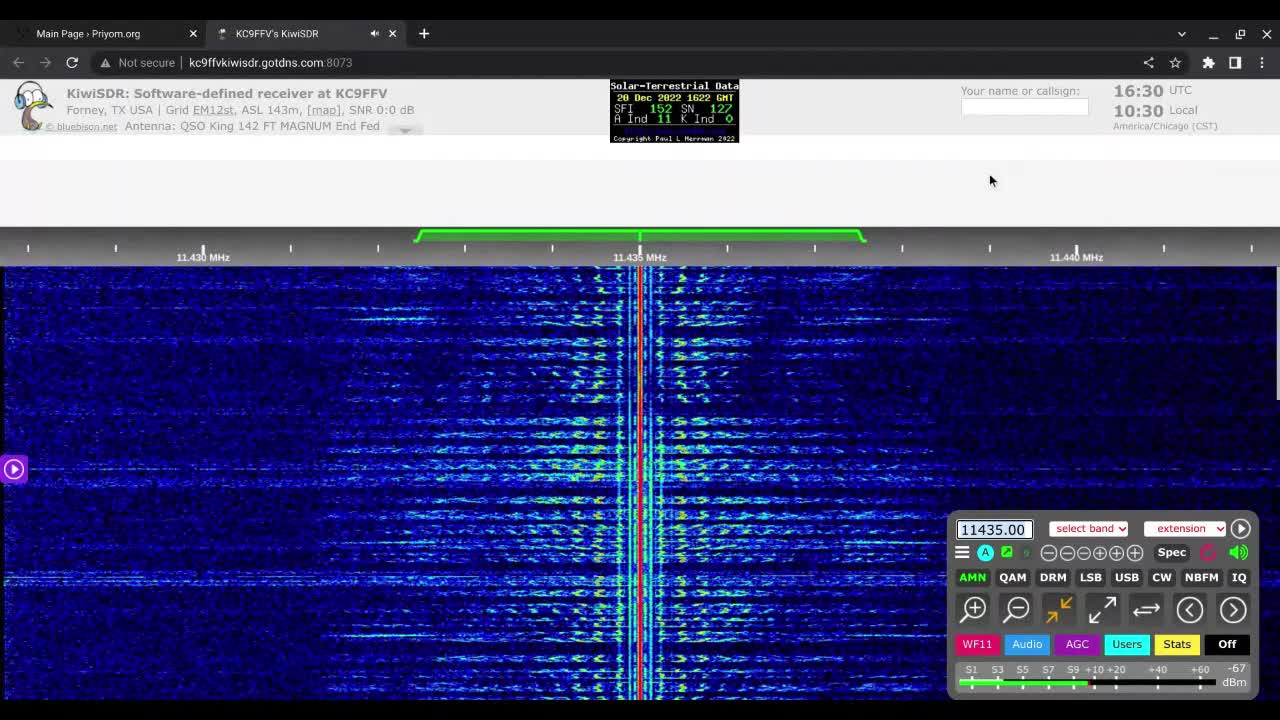
Task: Open the extension dropdown
Action: (1185, 528)
